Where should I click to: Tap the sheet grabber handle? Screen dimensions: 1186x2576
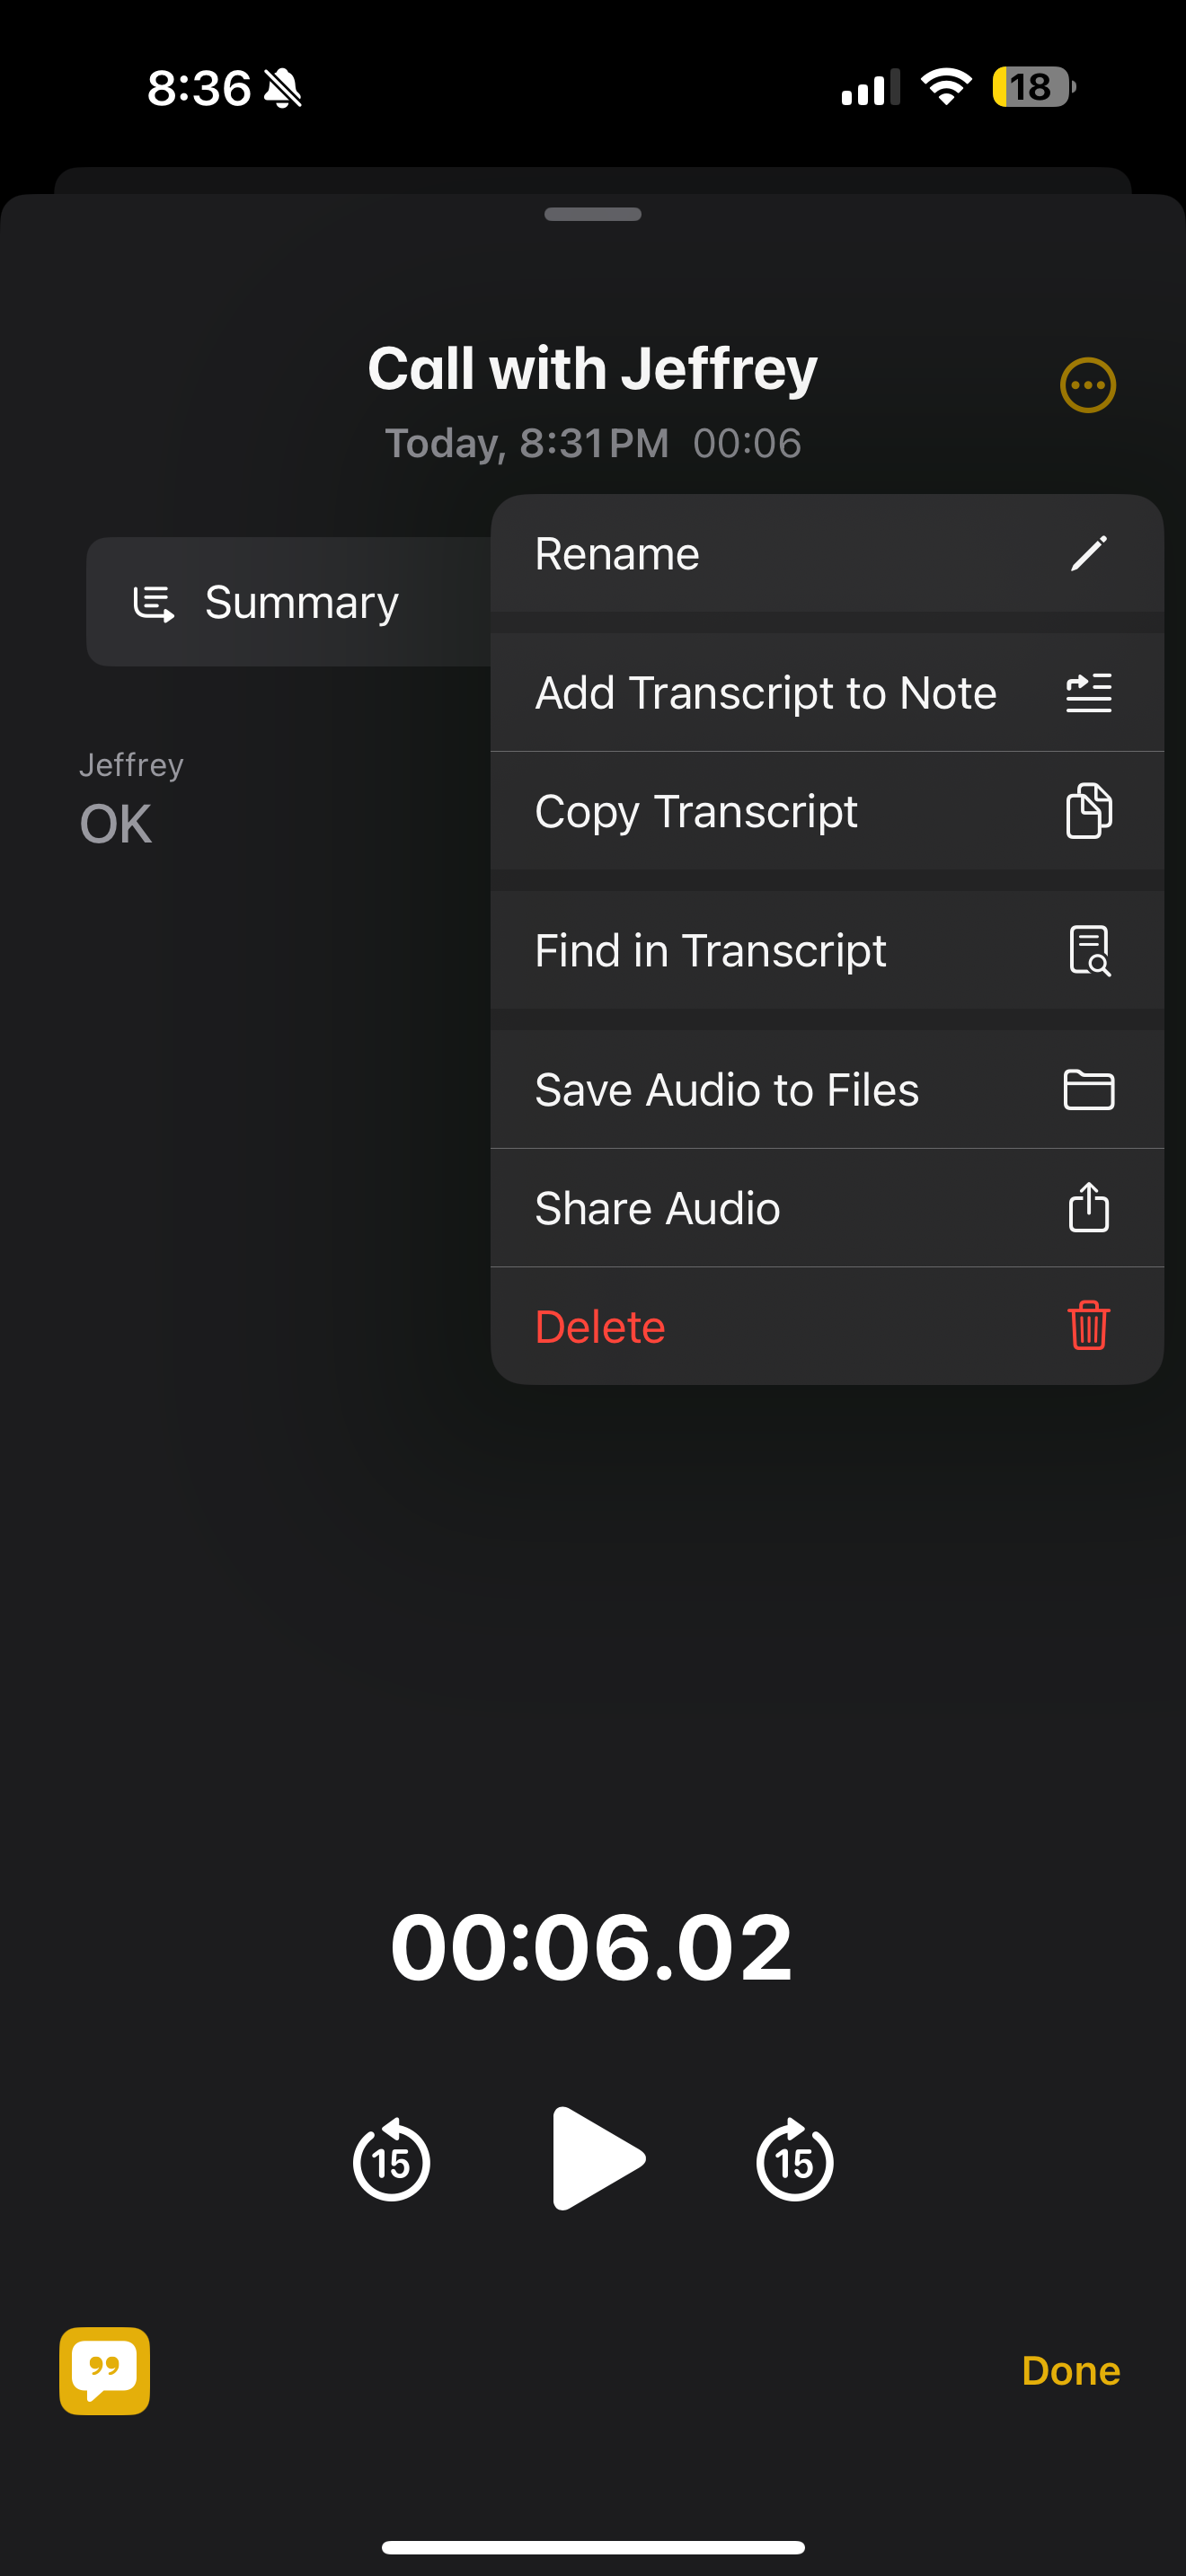pyautogui.click(x=593, y=214)
